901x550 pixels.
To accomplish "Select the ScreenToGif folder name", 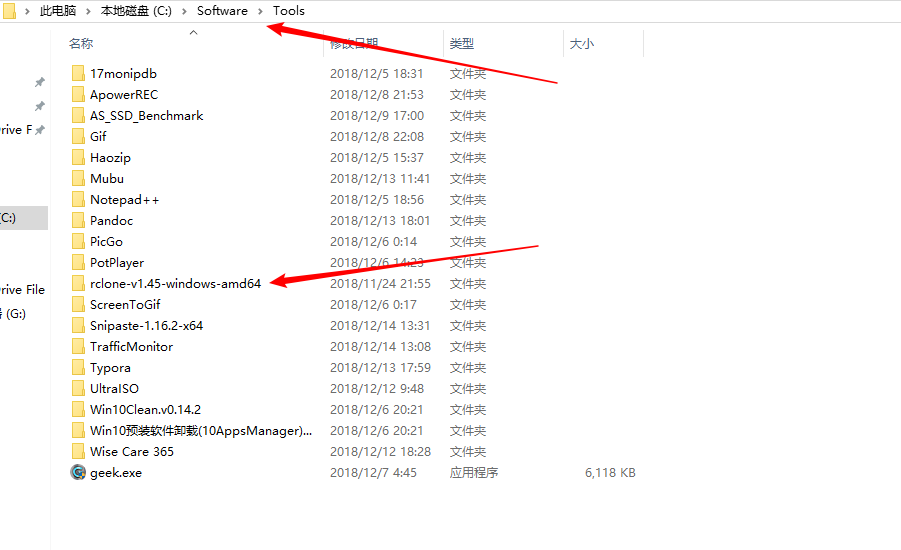I will tap(125, 305).
